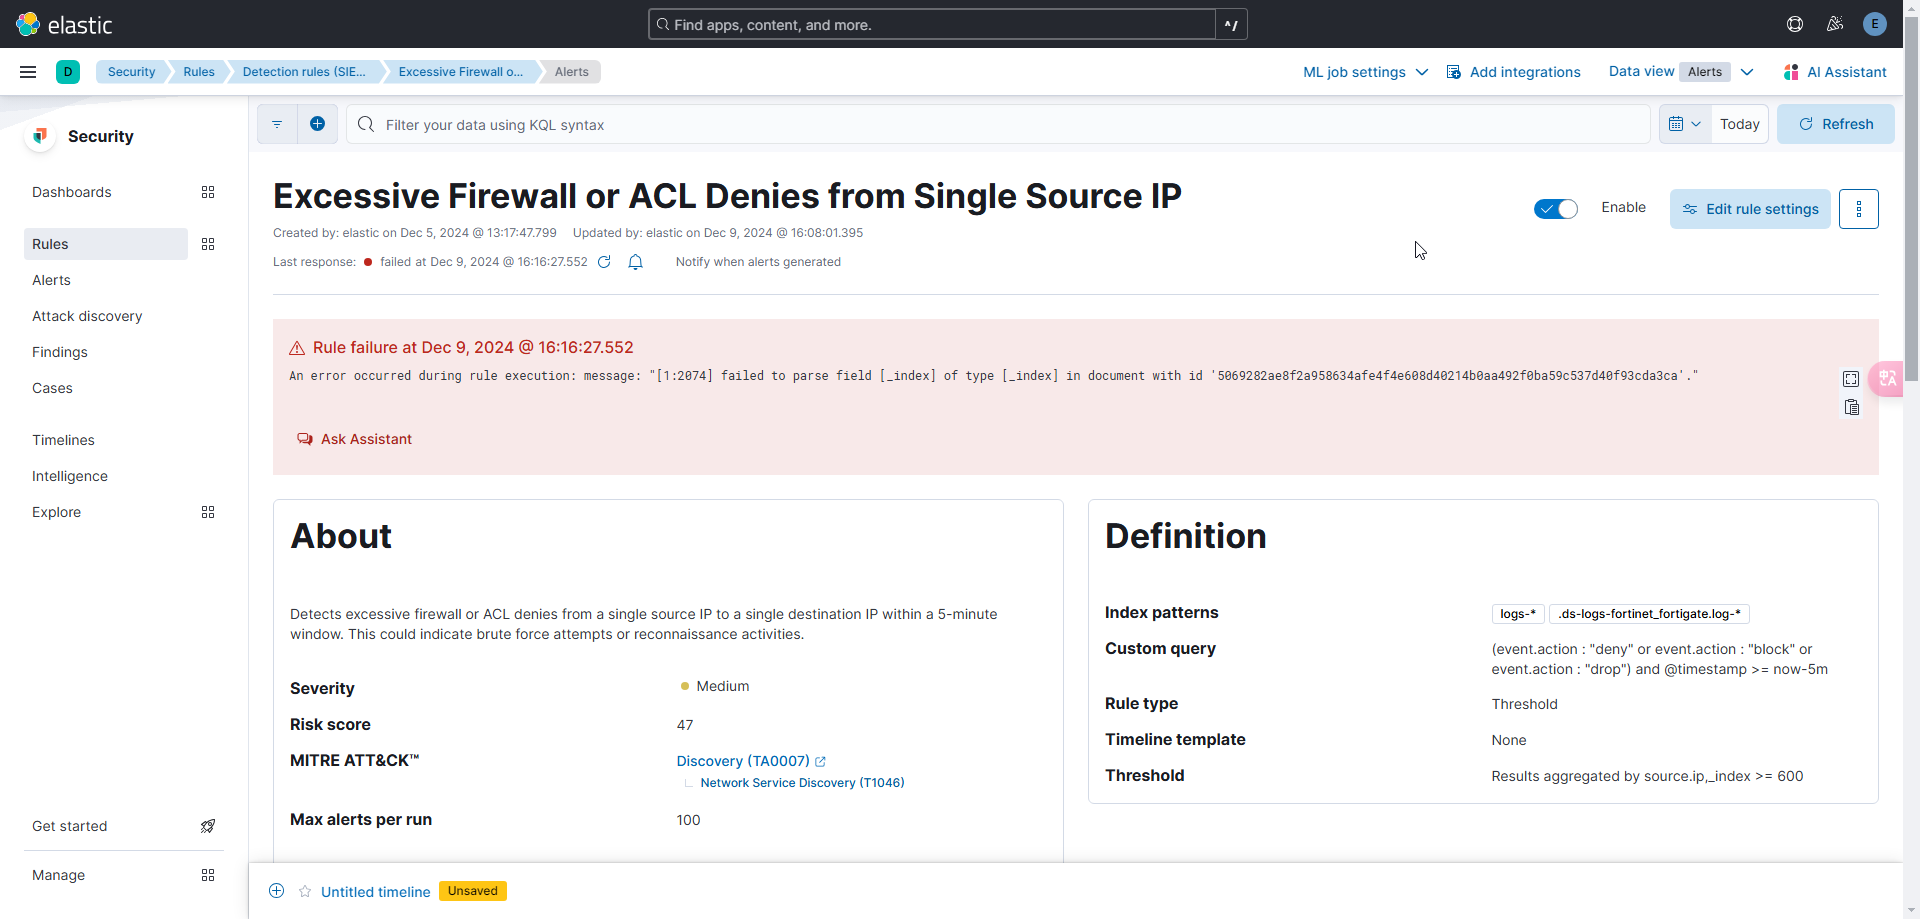The height and width of the screenshot is (919, 1920).
Task: Go to Intelligence page
Action: (70, 476)
